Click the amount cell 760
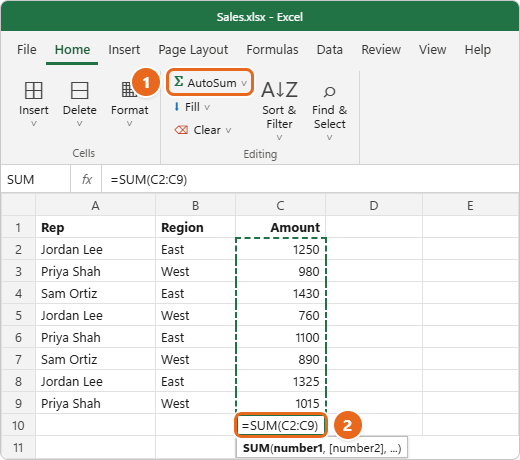 280,315
